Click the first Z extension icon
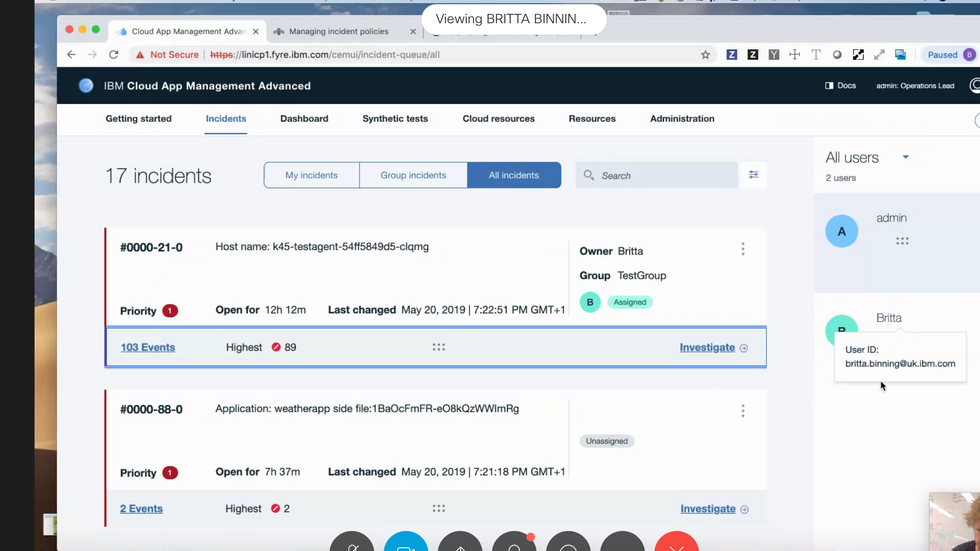The height and width of the screenshot is (551, 980). [x=731, y=55]
